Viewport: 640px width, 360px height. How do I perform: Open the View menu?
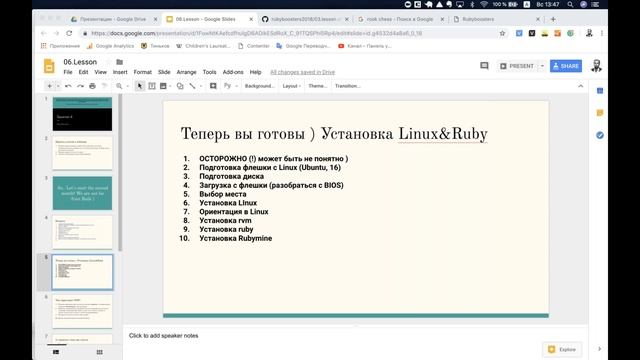[x=100, y=72]
